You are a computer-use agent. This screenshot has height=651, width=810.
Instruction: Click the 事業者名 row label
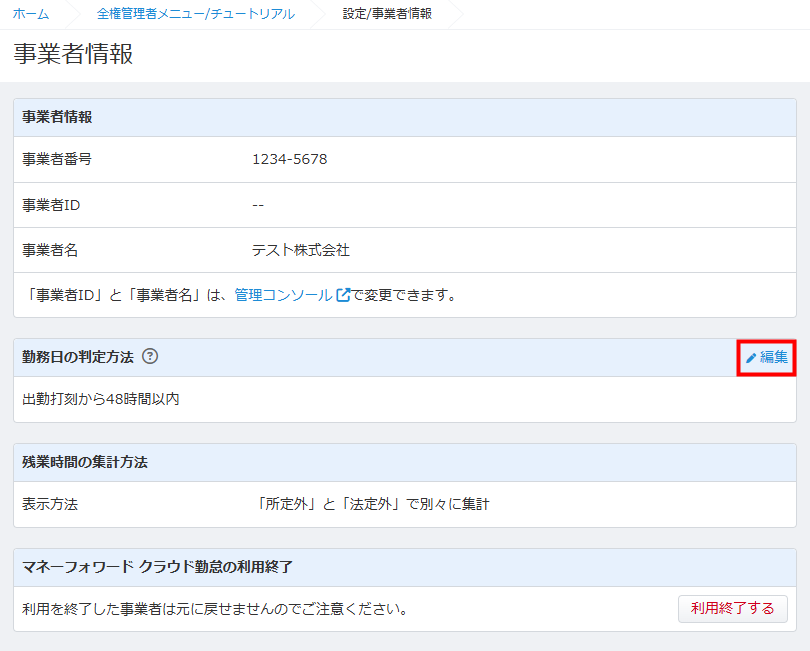pyautogui.click(x=50, y=250)
